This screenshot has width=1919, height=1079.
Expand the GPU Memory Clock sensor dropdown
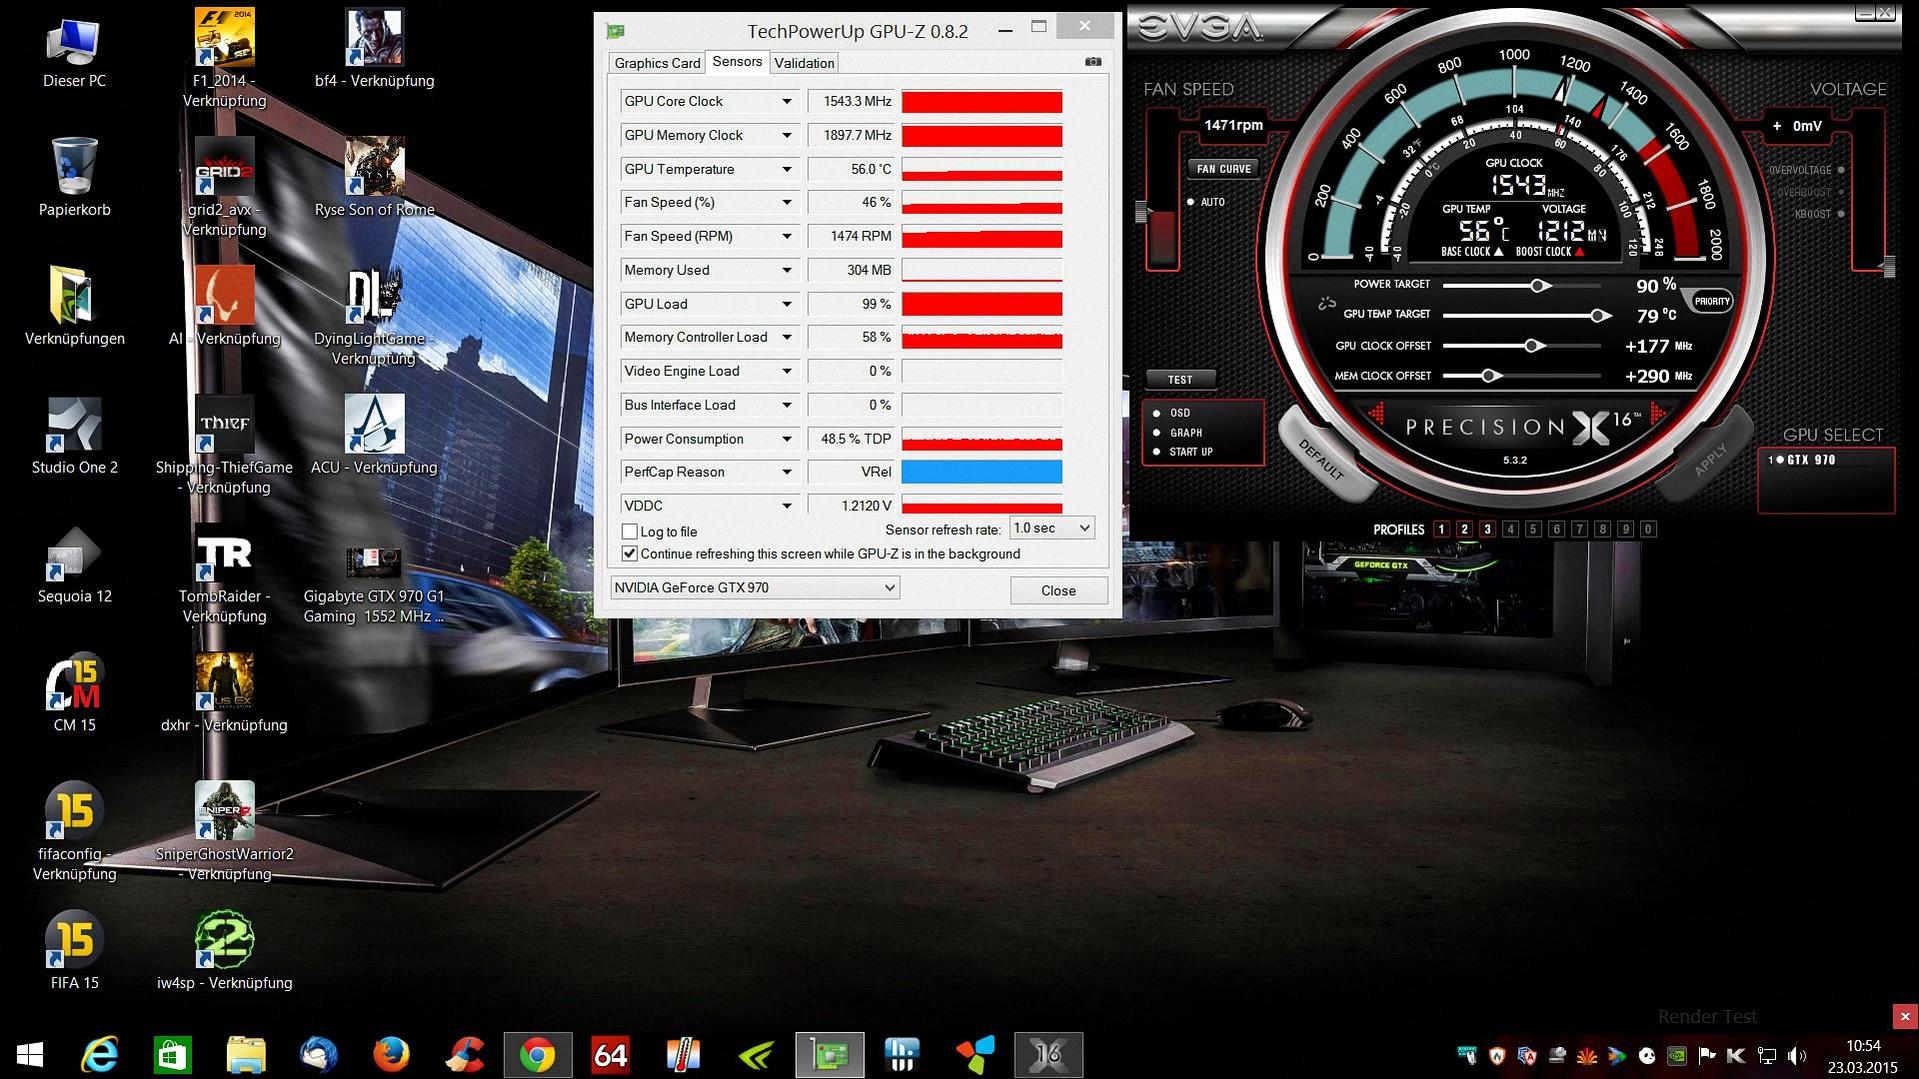coord(787,136)
